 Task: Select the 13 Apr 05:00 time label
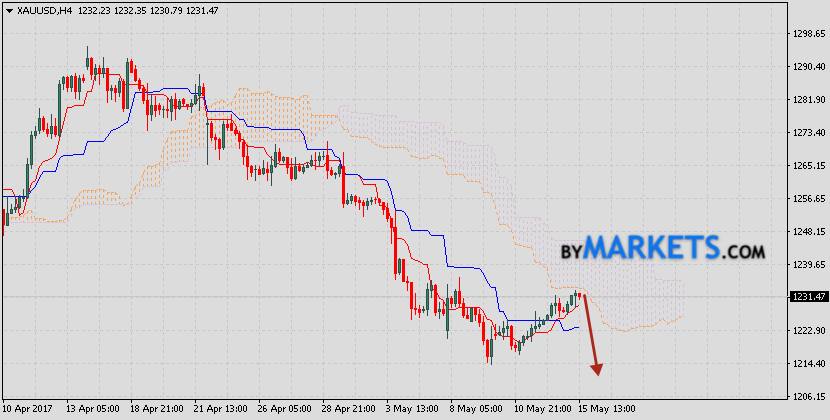point(94,411)
